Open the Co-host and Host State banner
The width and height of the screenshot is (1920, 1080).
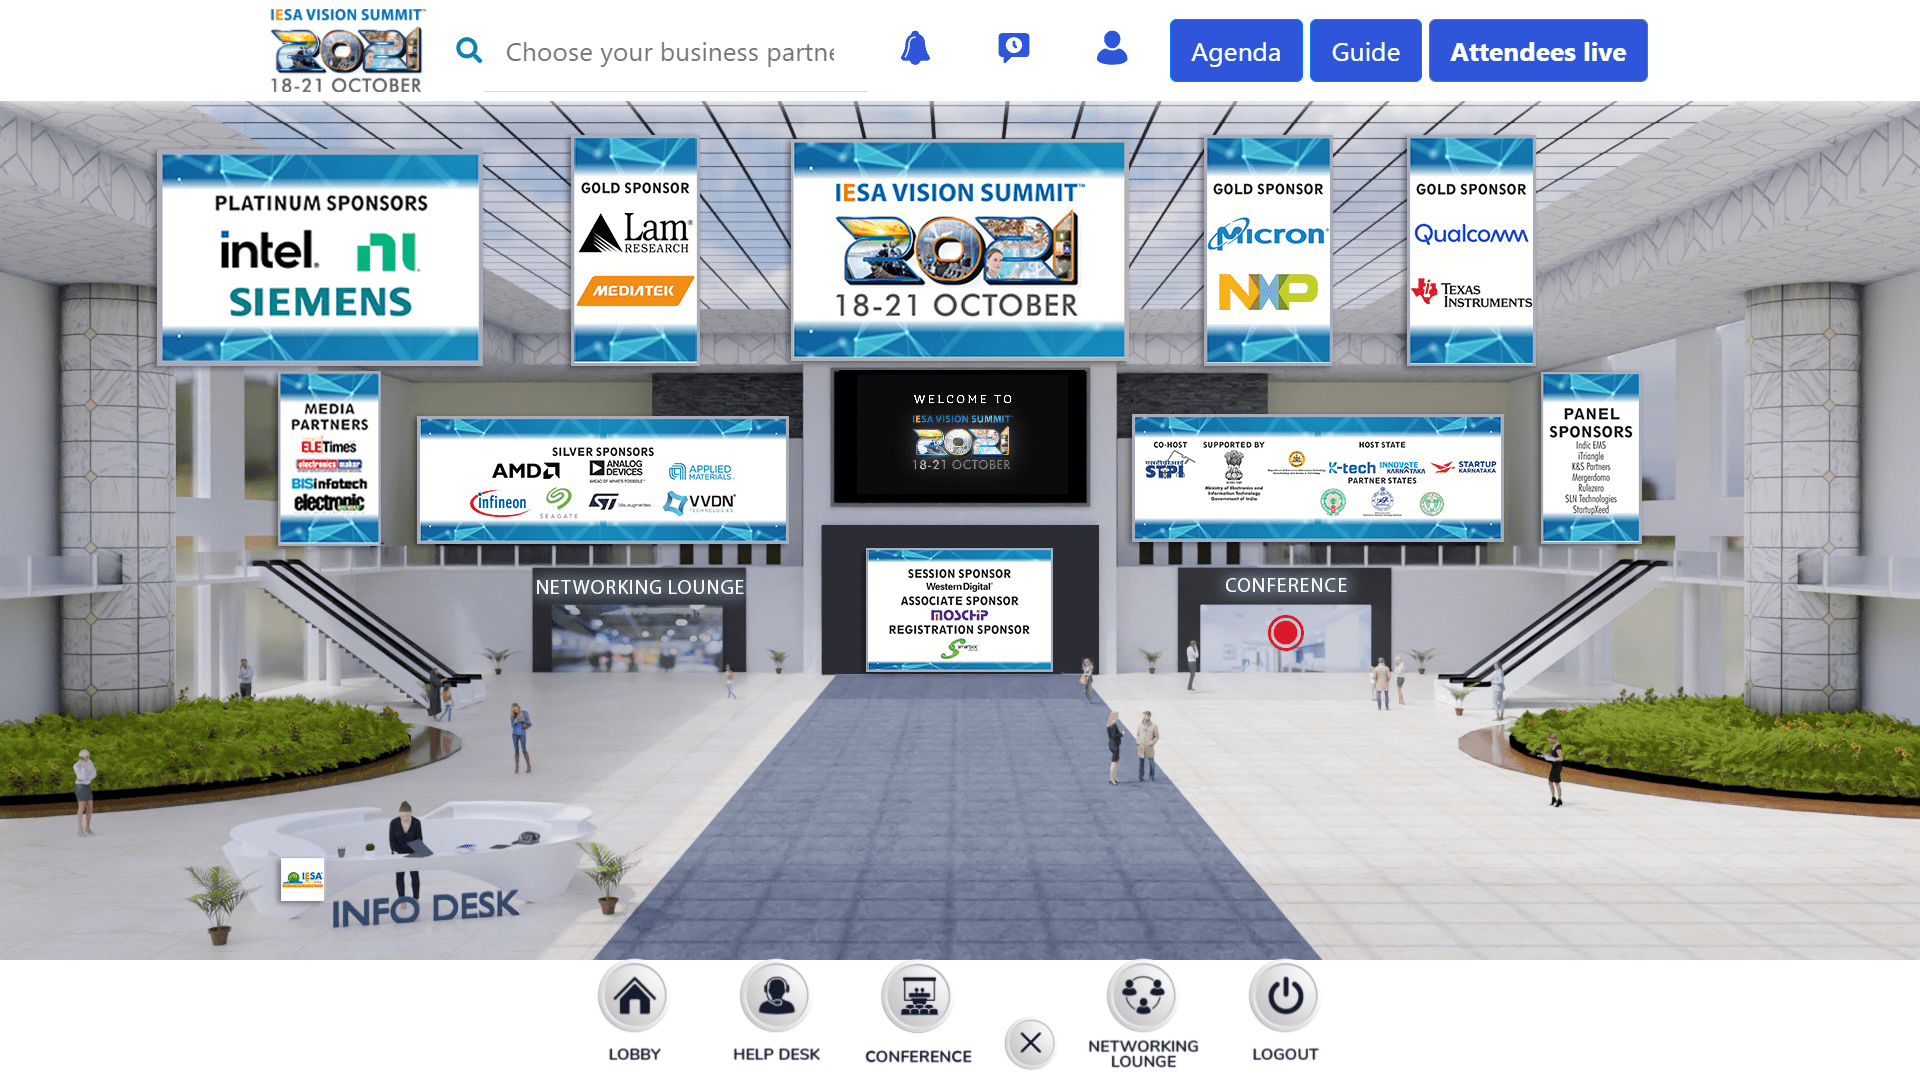pyautogui.click(x=1318, y=478)
